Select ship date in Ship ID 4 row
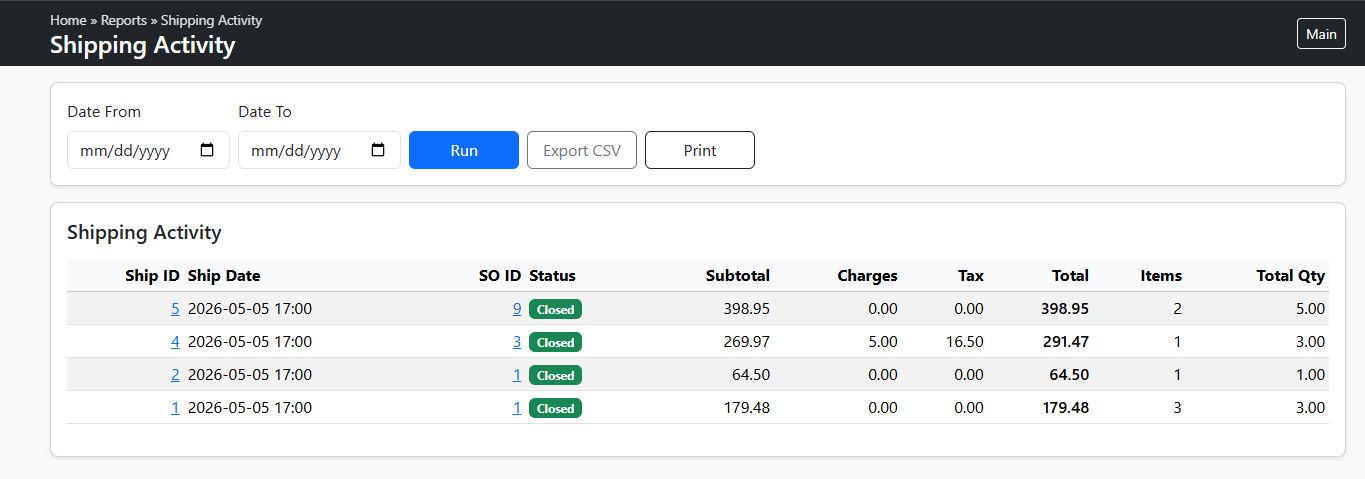This screenshot has height=479, width=1365. coord(250,341)
